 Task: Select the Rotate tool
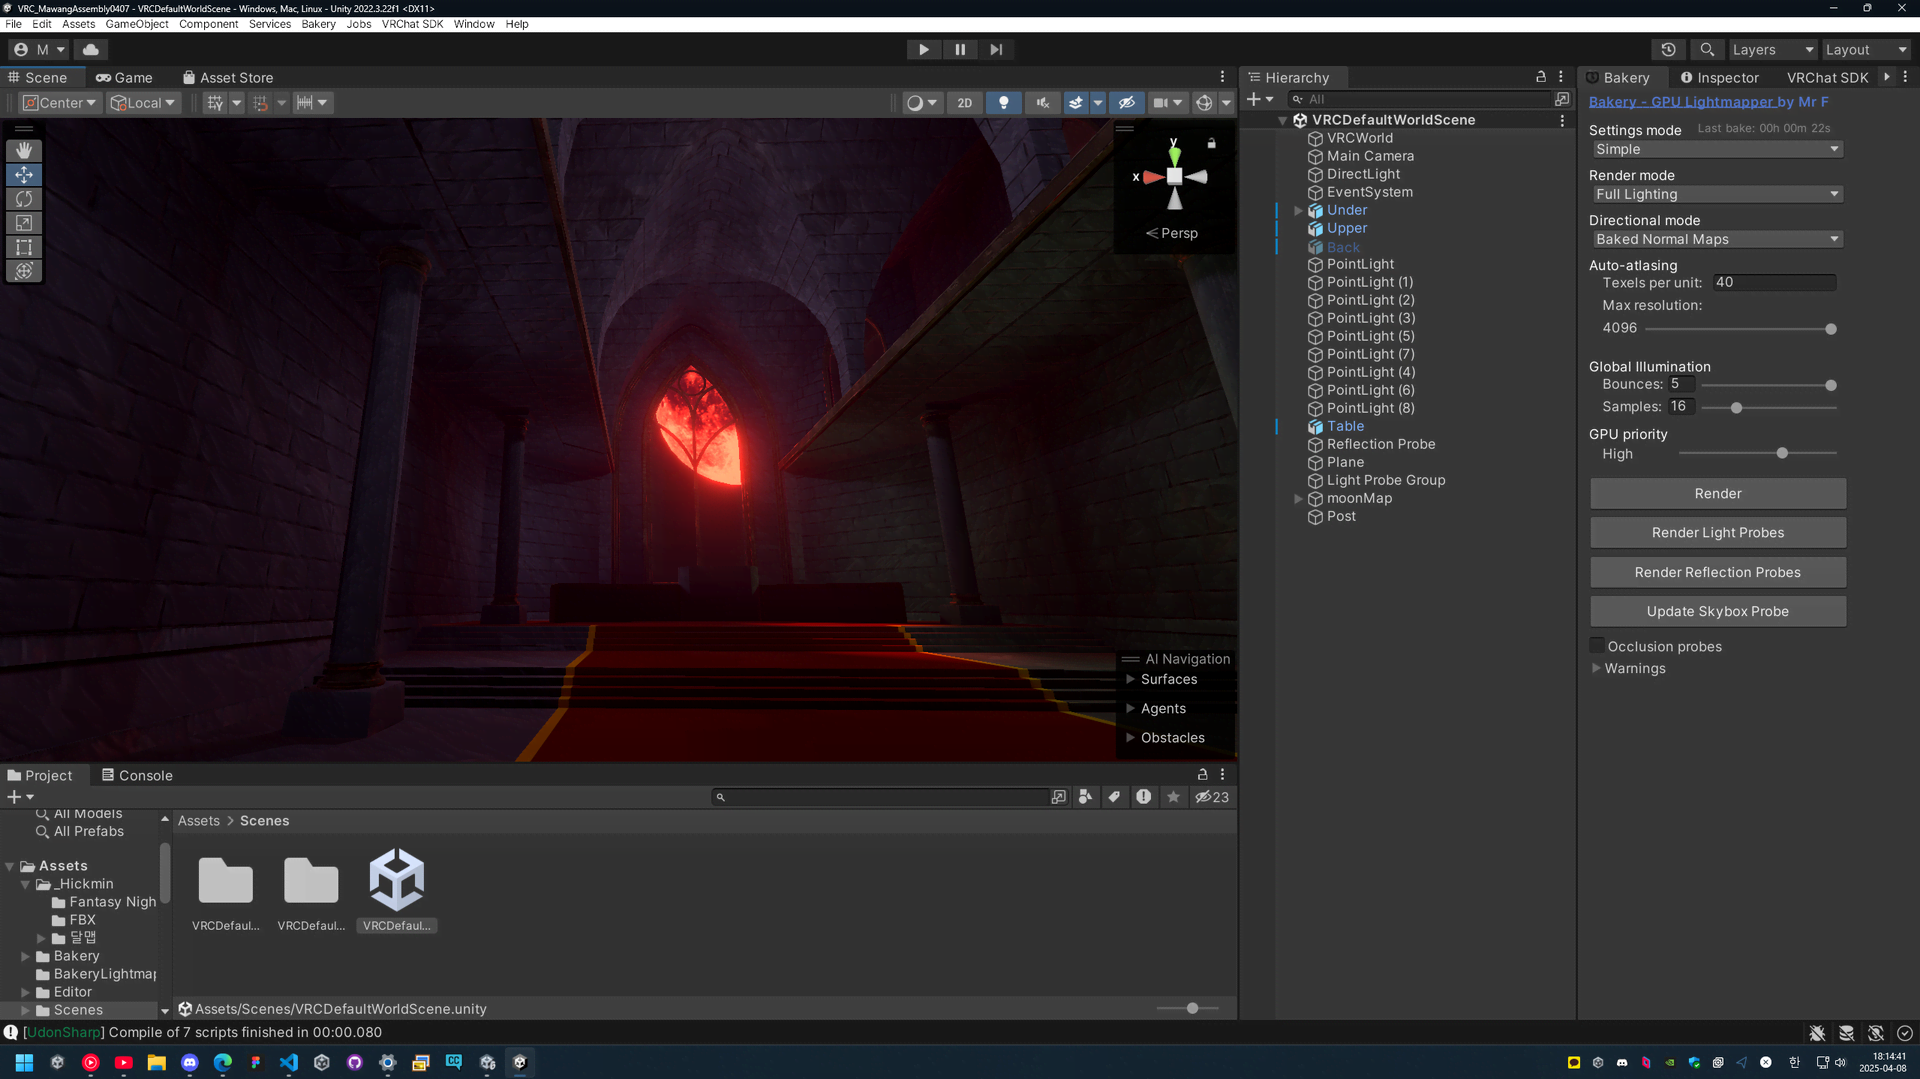pos(24,199)
